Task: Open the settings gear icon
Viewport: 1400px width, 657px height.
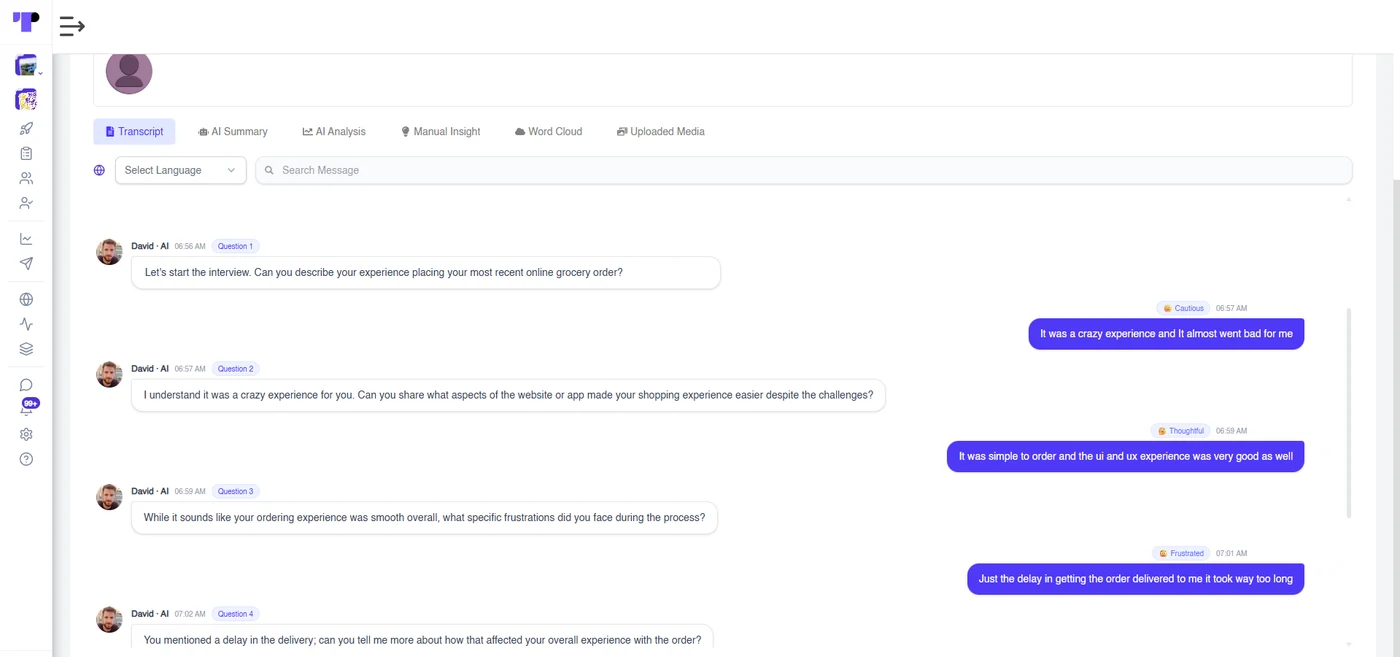Action: pos(26,434)
